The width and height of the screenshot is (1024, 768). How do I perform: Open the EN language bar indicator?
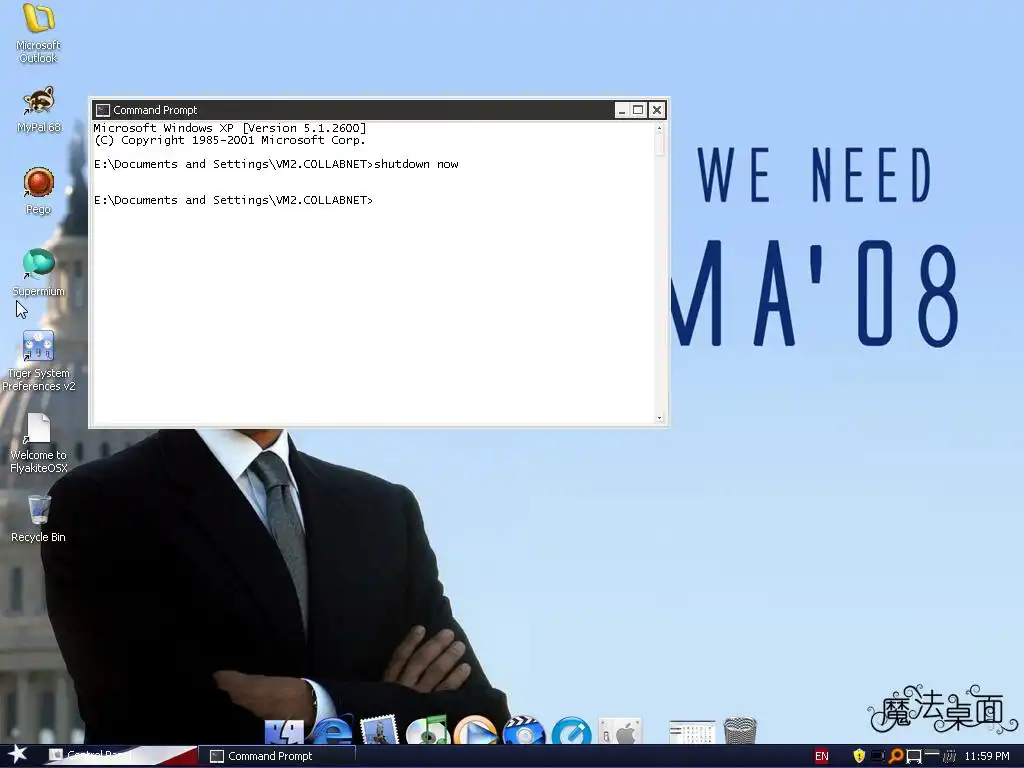click(822, 756)
